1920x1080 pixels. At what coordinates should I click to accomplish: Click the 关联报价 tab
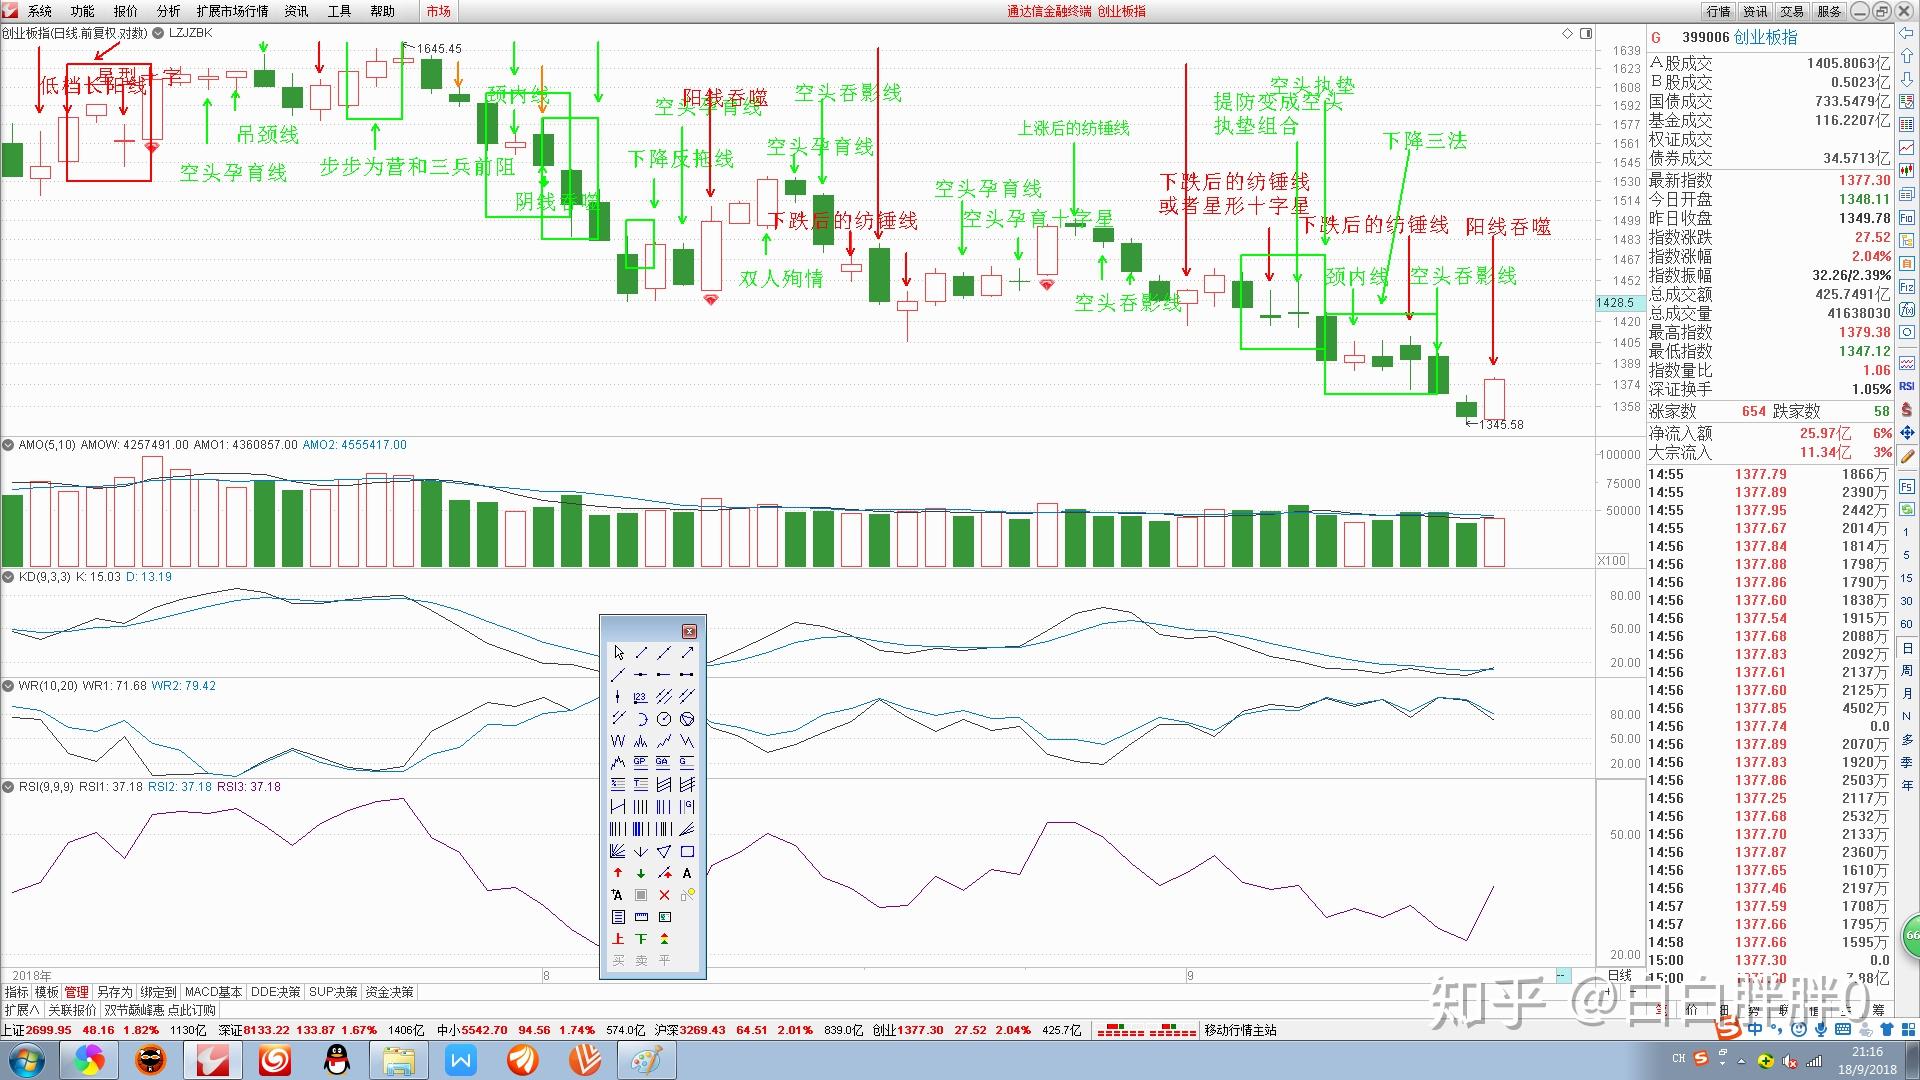[72, 1010]
